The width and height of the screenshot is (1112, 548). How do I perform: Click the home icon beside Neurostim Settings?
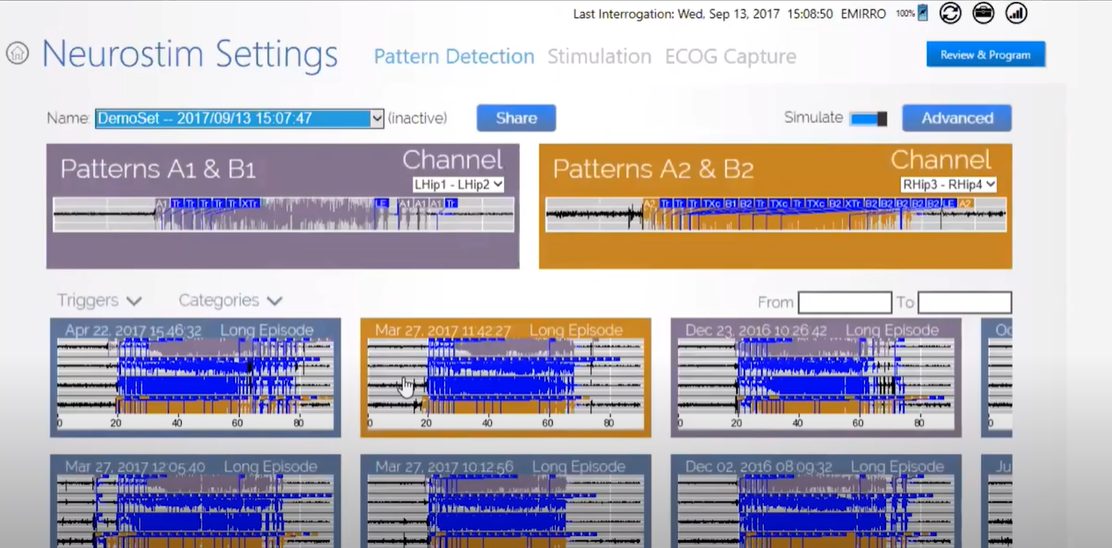point(17,53)
